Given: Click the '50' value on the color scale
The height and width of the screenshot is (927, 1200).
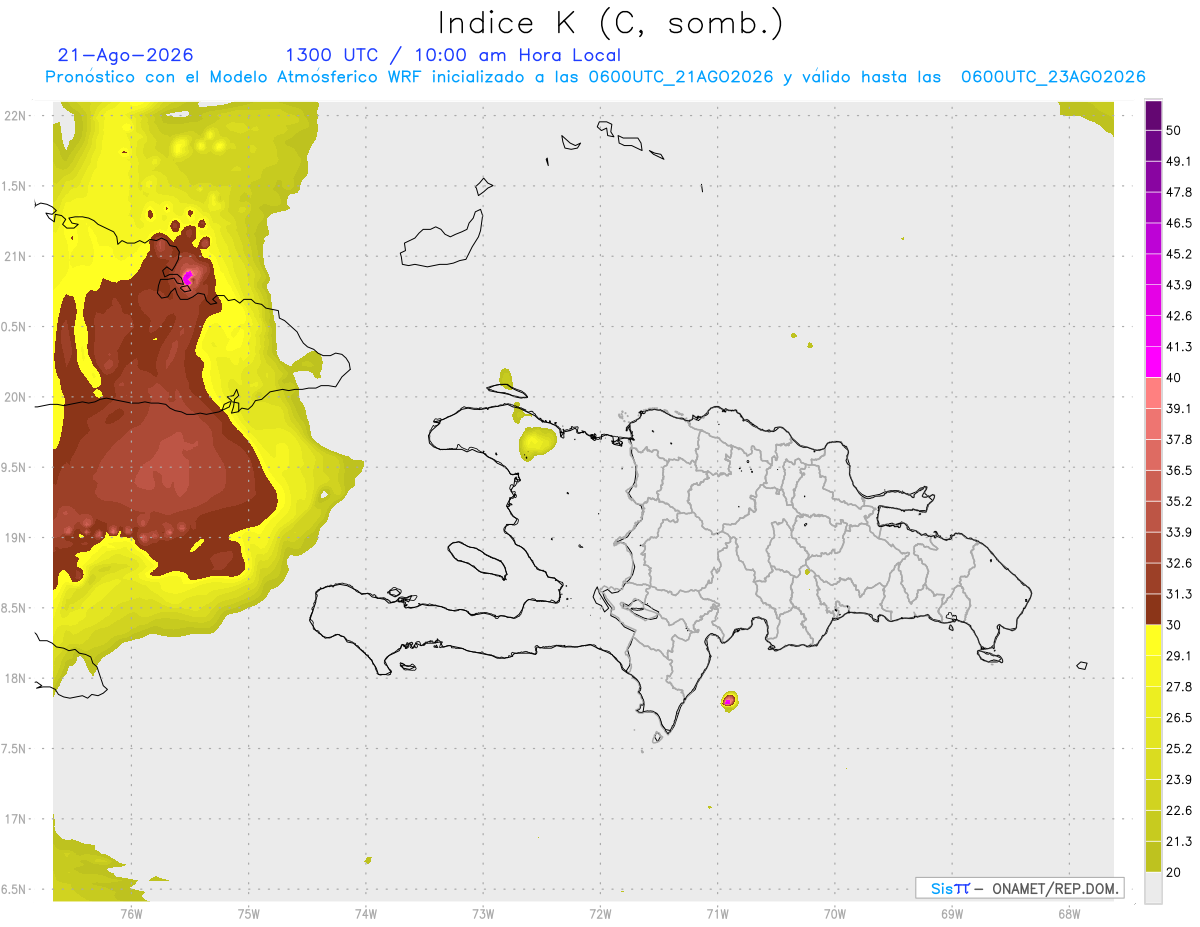Looking at the screenshot, I should click(x=1175, y=130).
